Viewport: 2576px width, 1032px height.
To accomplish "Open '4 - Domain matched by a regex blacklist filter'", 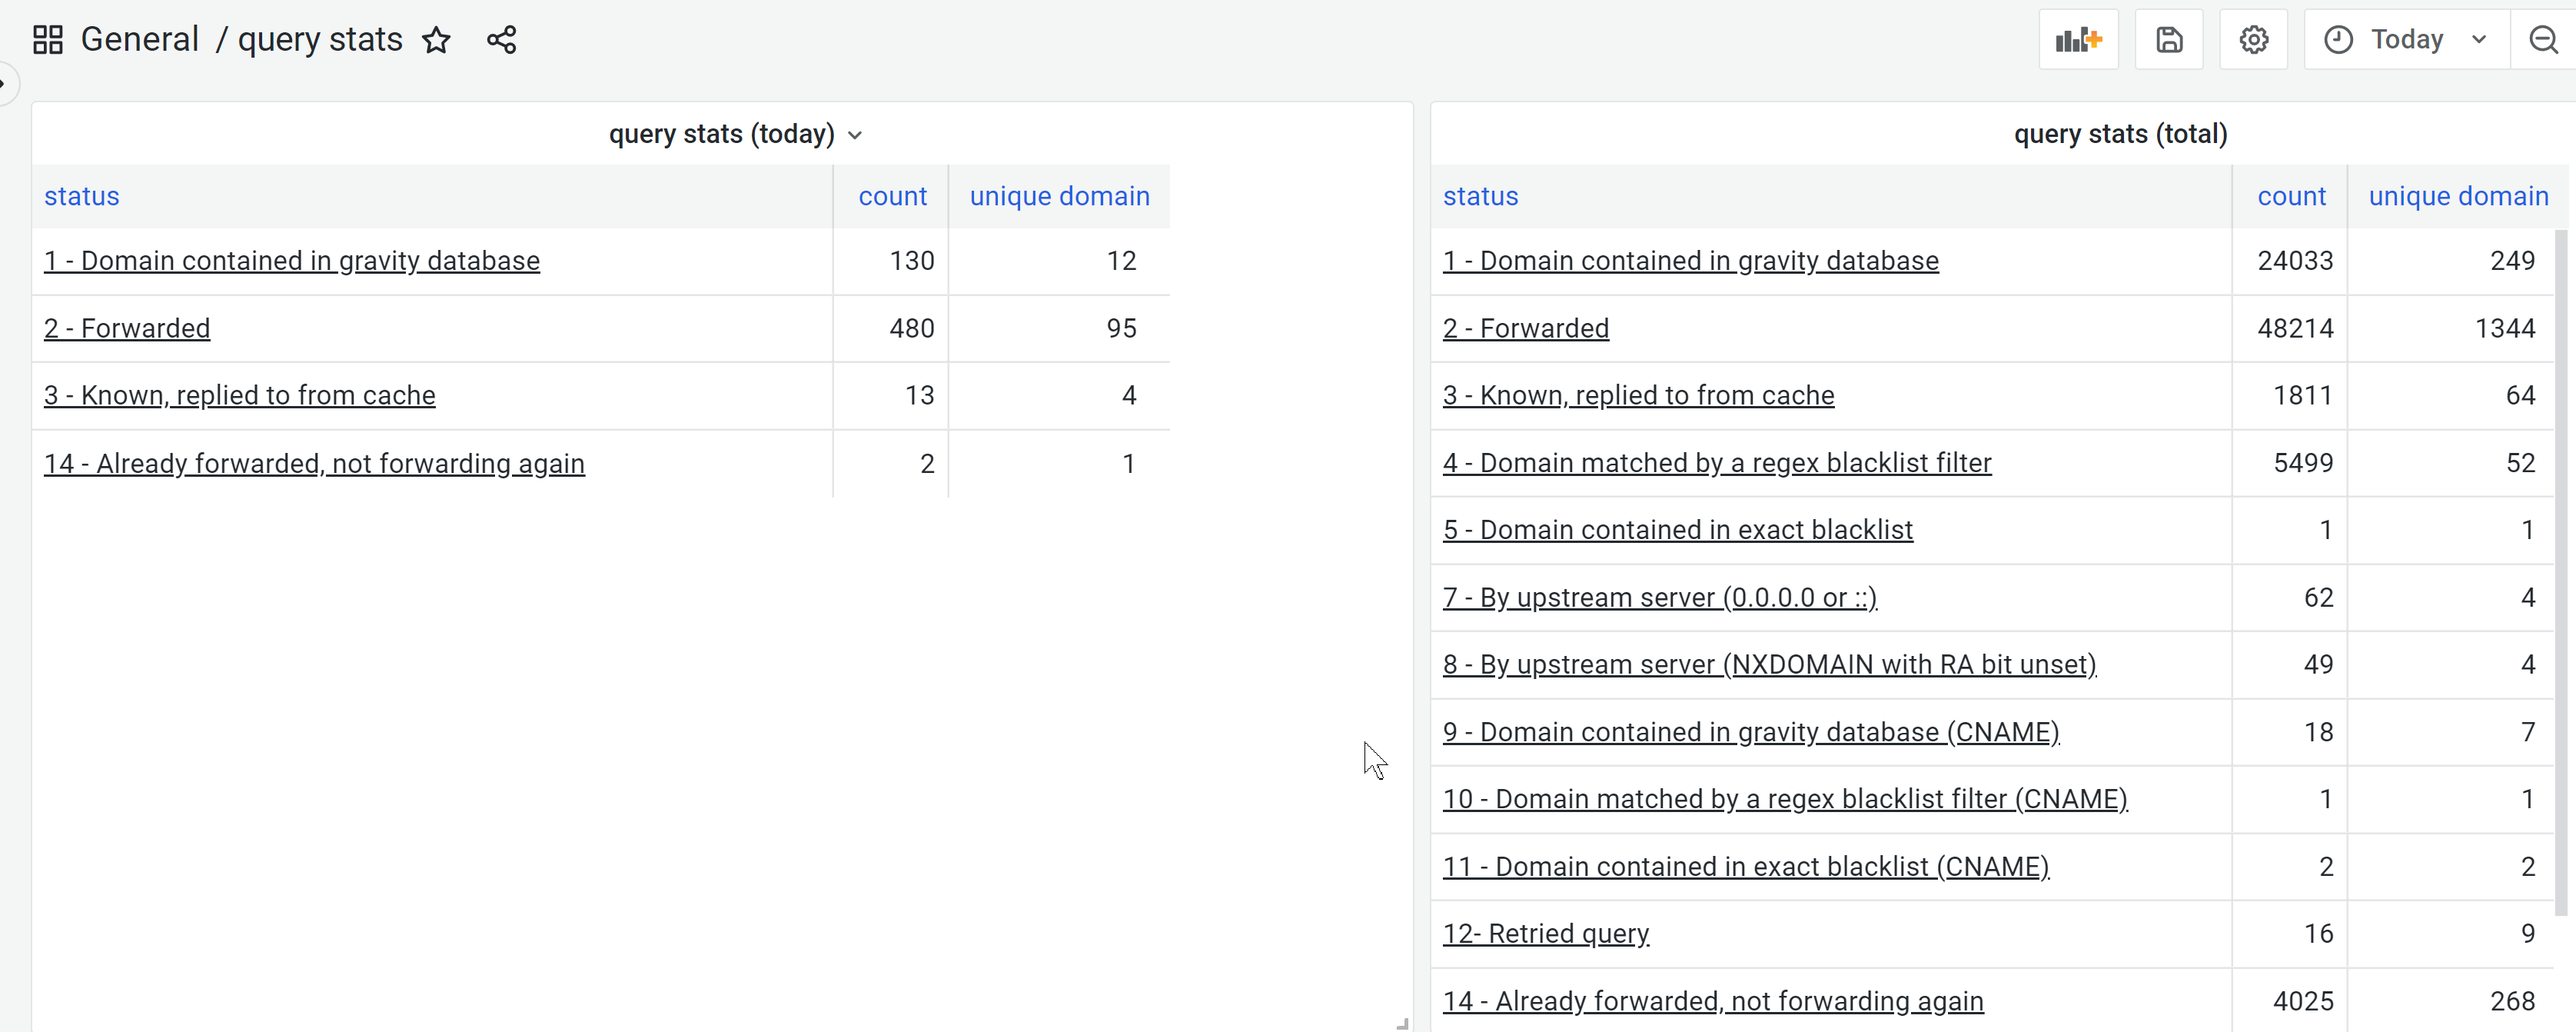I will (x=1717, y=463).
